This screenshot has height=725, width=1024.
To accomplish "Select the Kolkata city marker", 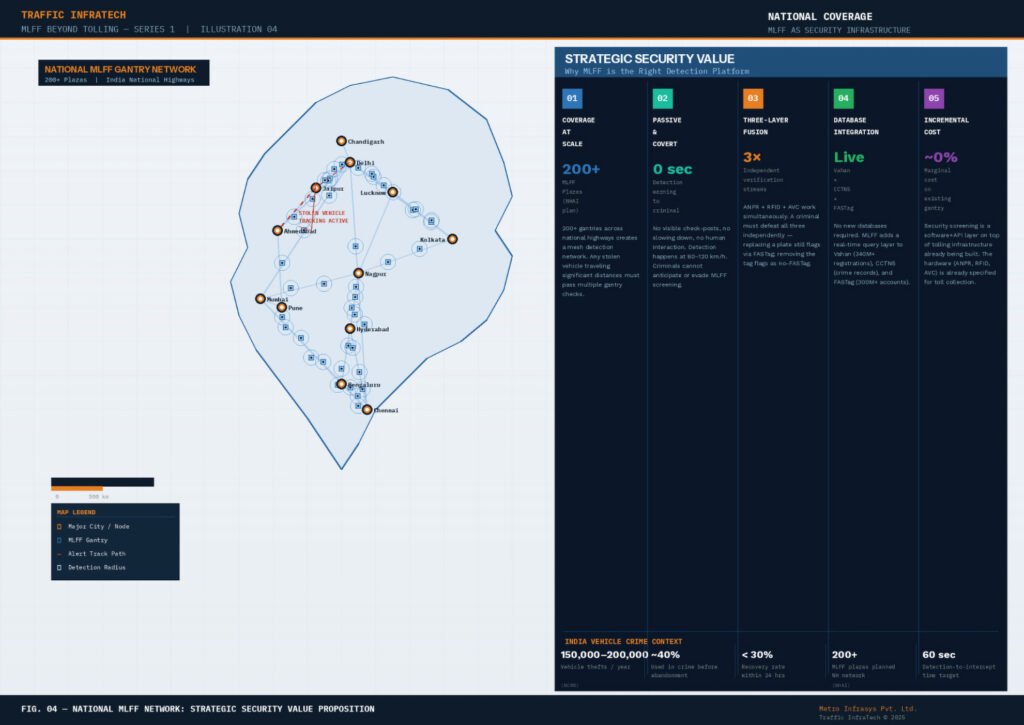I will [x=452, y=239].
